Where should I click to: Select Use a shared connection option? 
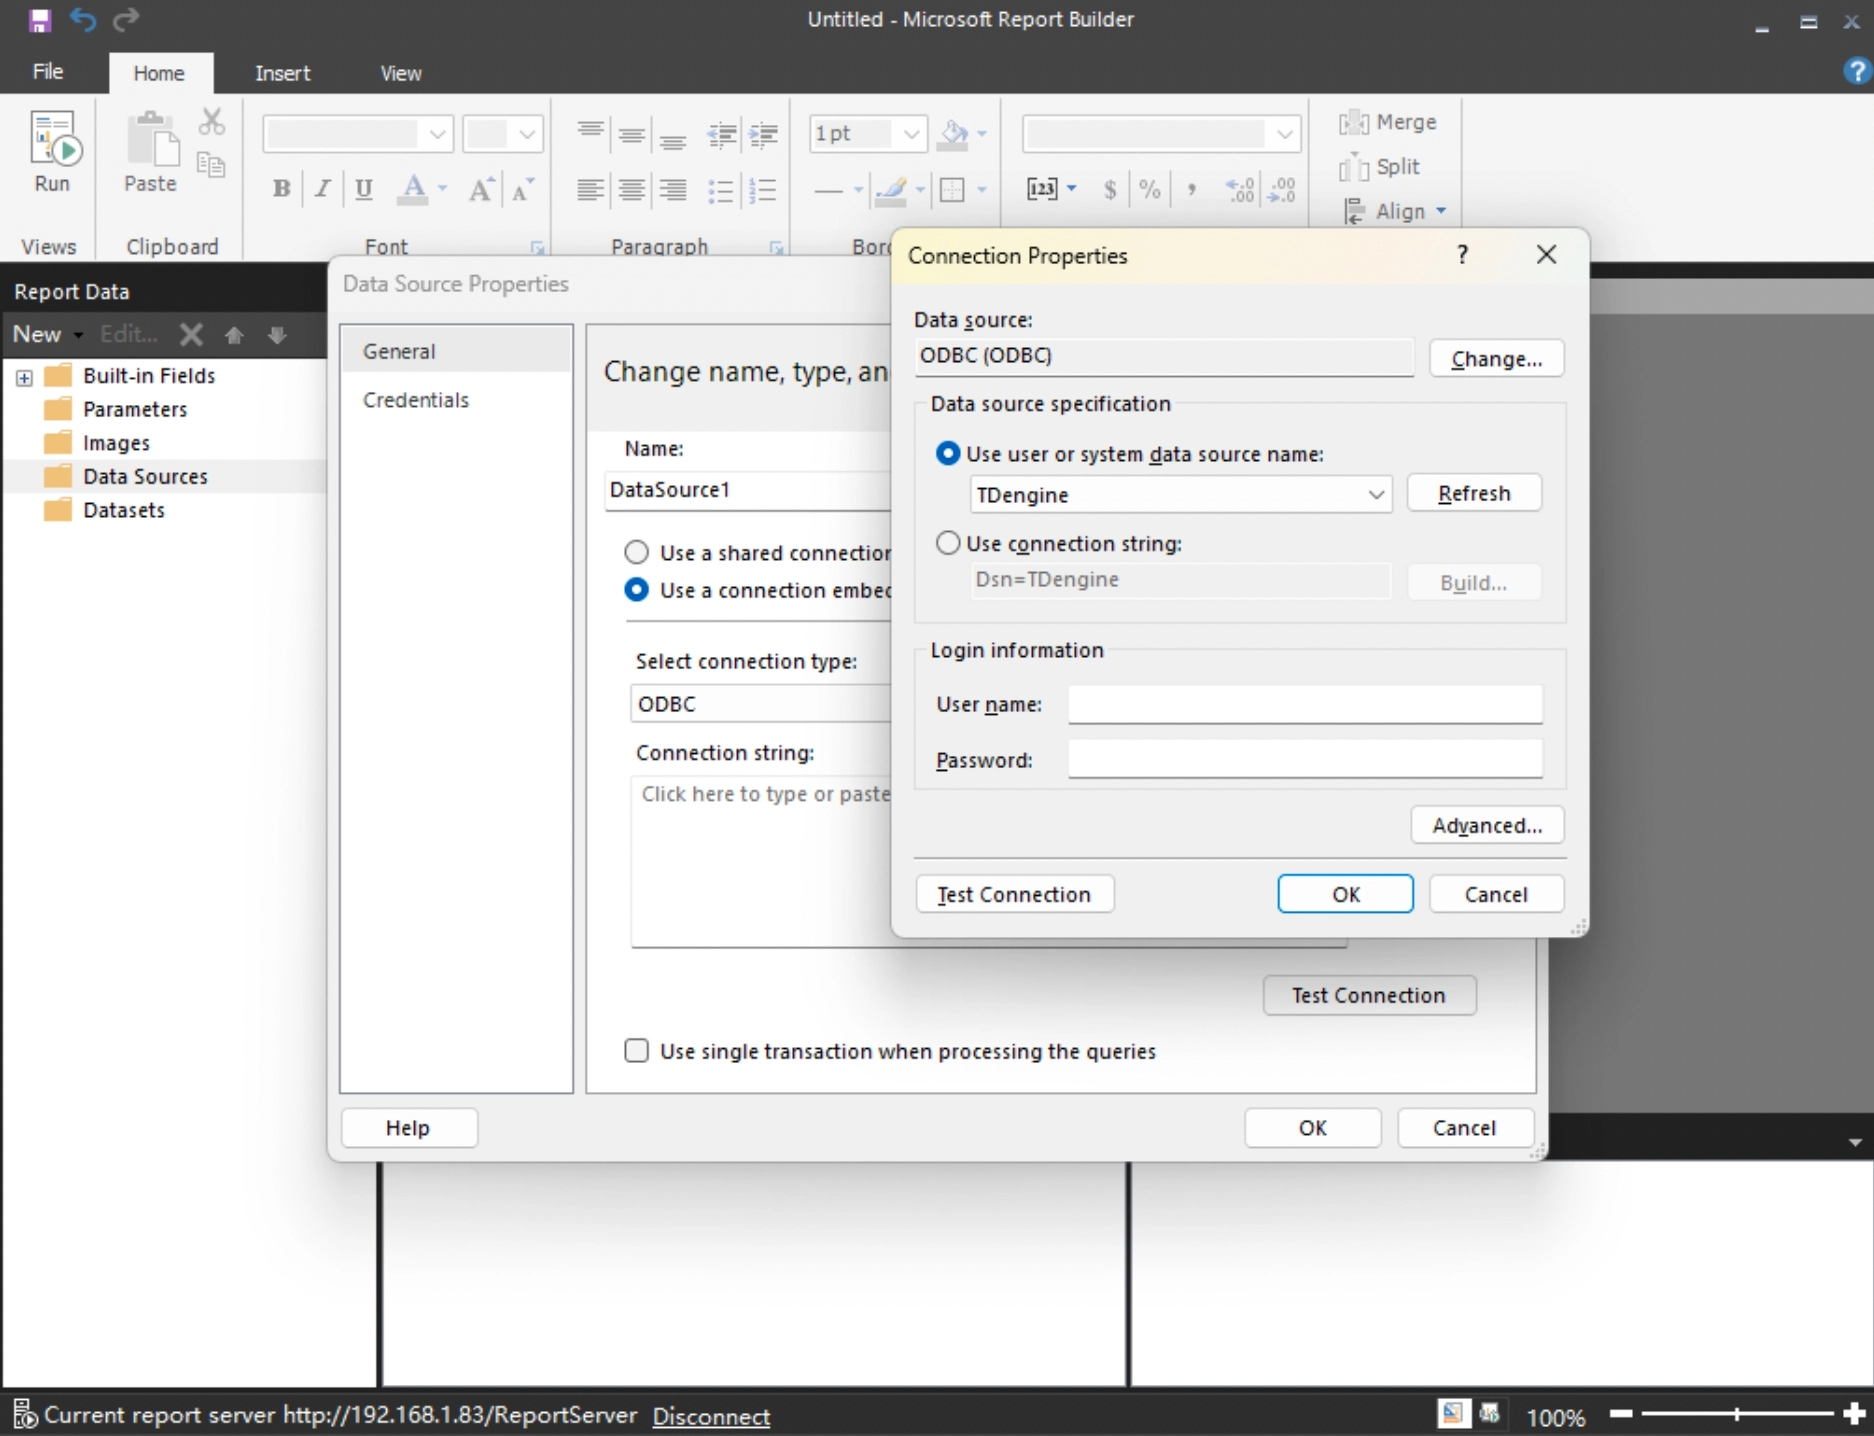click(x=636, y=552)
